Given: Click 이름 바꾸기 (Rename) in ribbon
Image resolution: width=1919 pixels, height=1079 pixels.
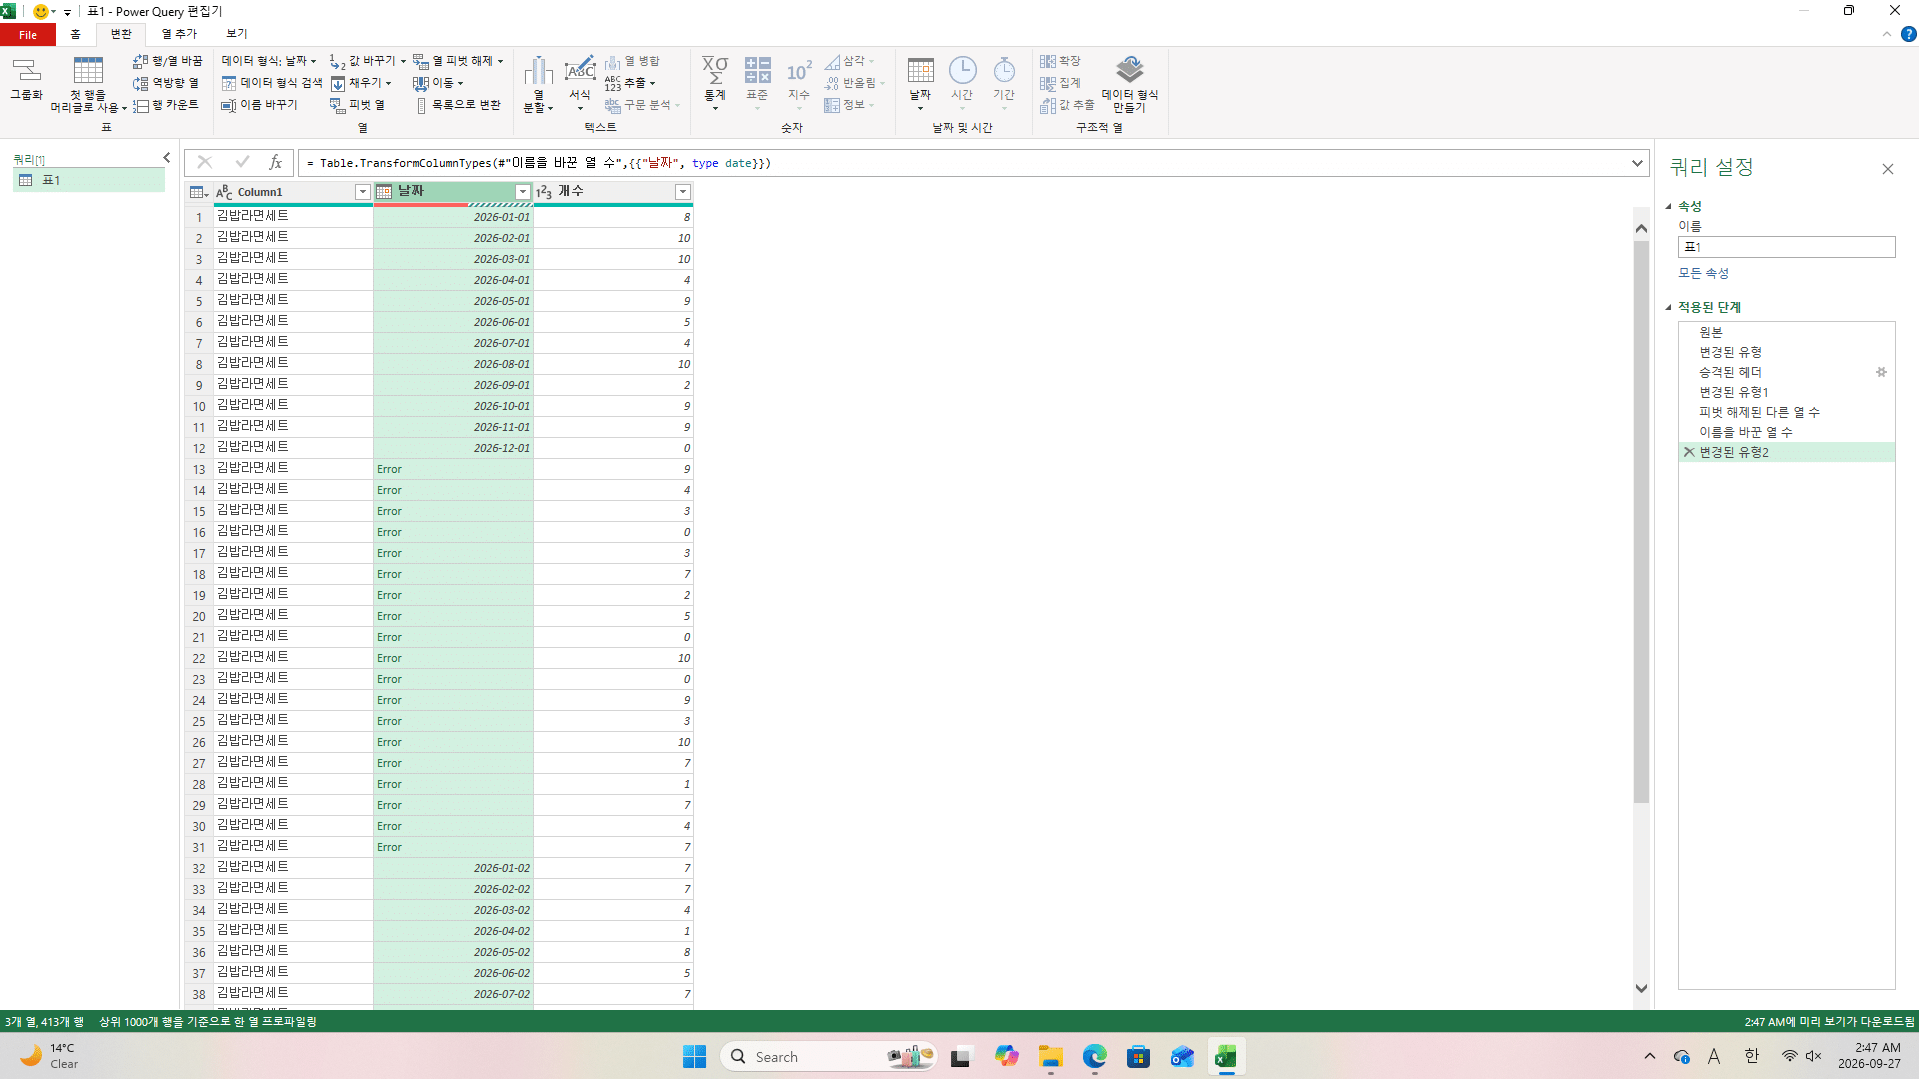Looking at the screenshot, I should pyautogui.click(x=259, y=105).
